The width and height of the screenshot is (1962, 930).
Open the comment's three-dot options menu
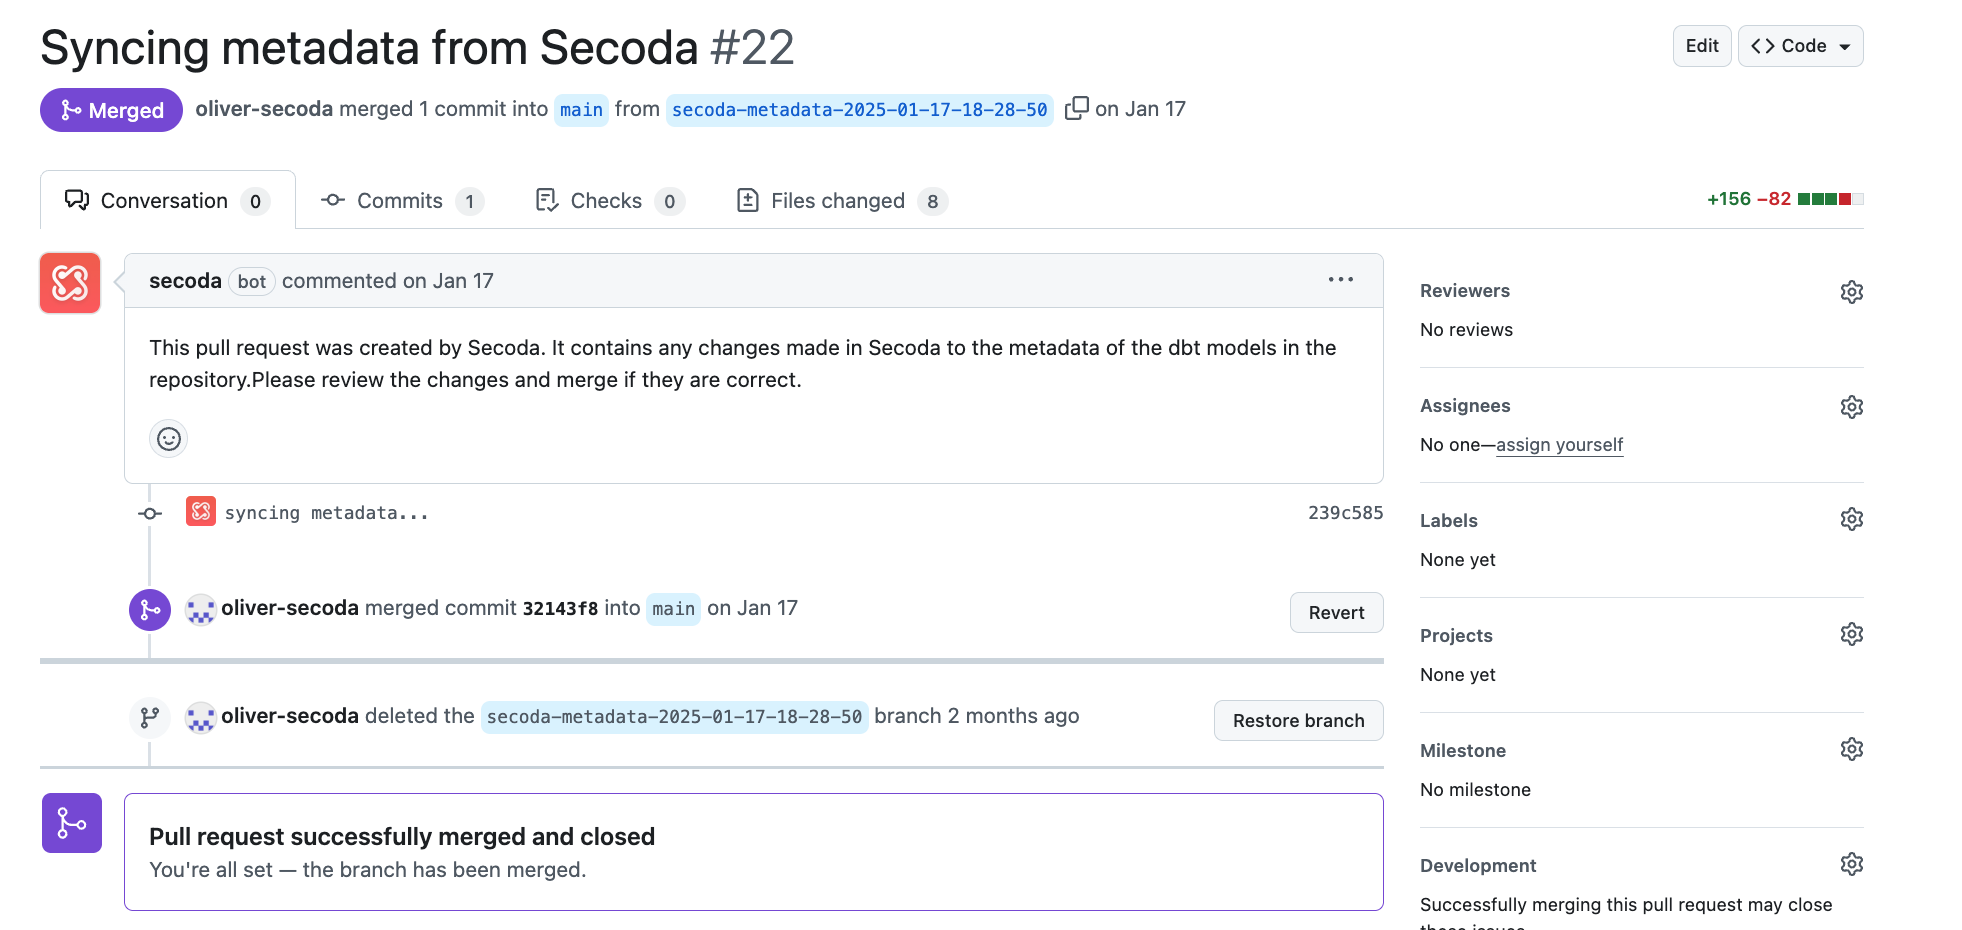1340,280
